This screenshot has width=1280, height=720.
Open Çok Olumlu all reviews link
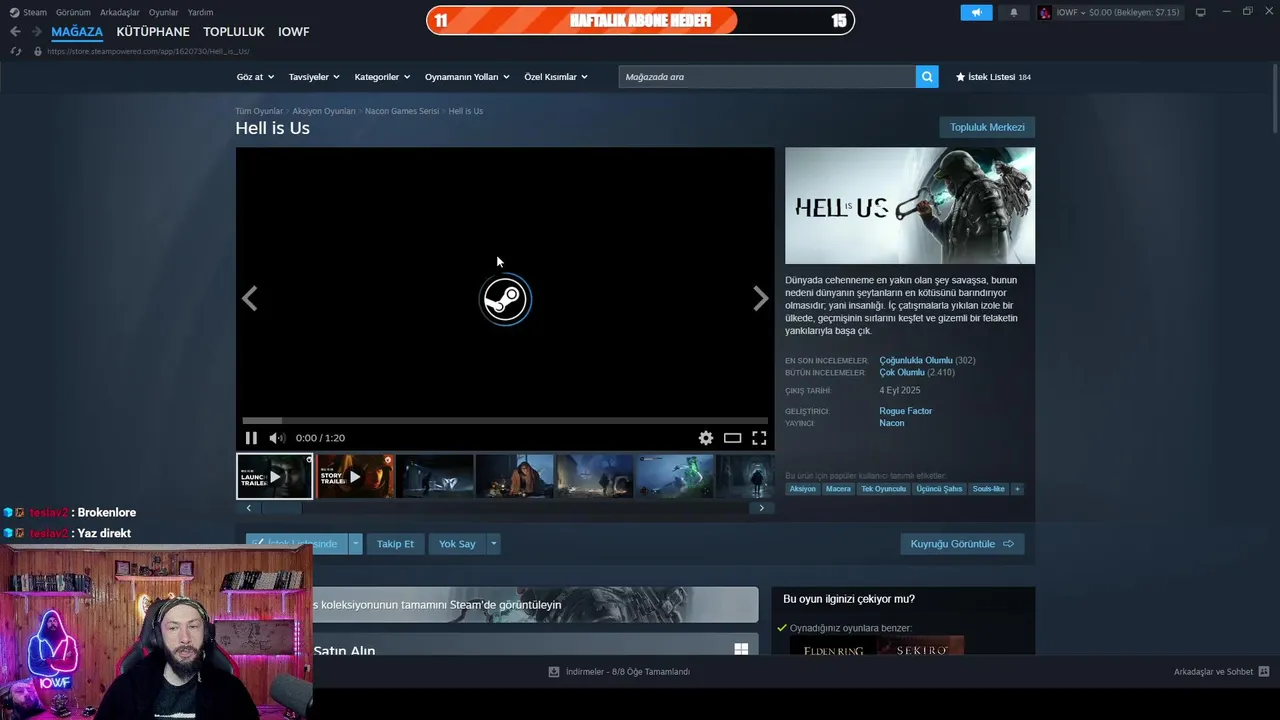pos(902,372)
